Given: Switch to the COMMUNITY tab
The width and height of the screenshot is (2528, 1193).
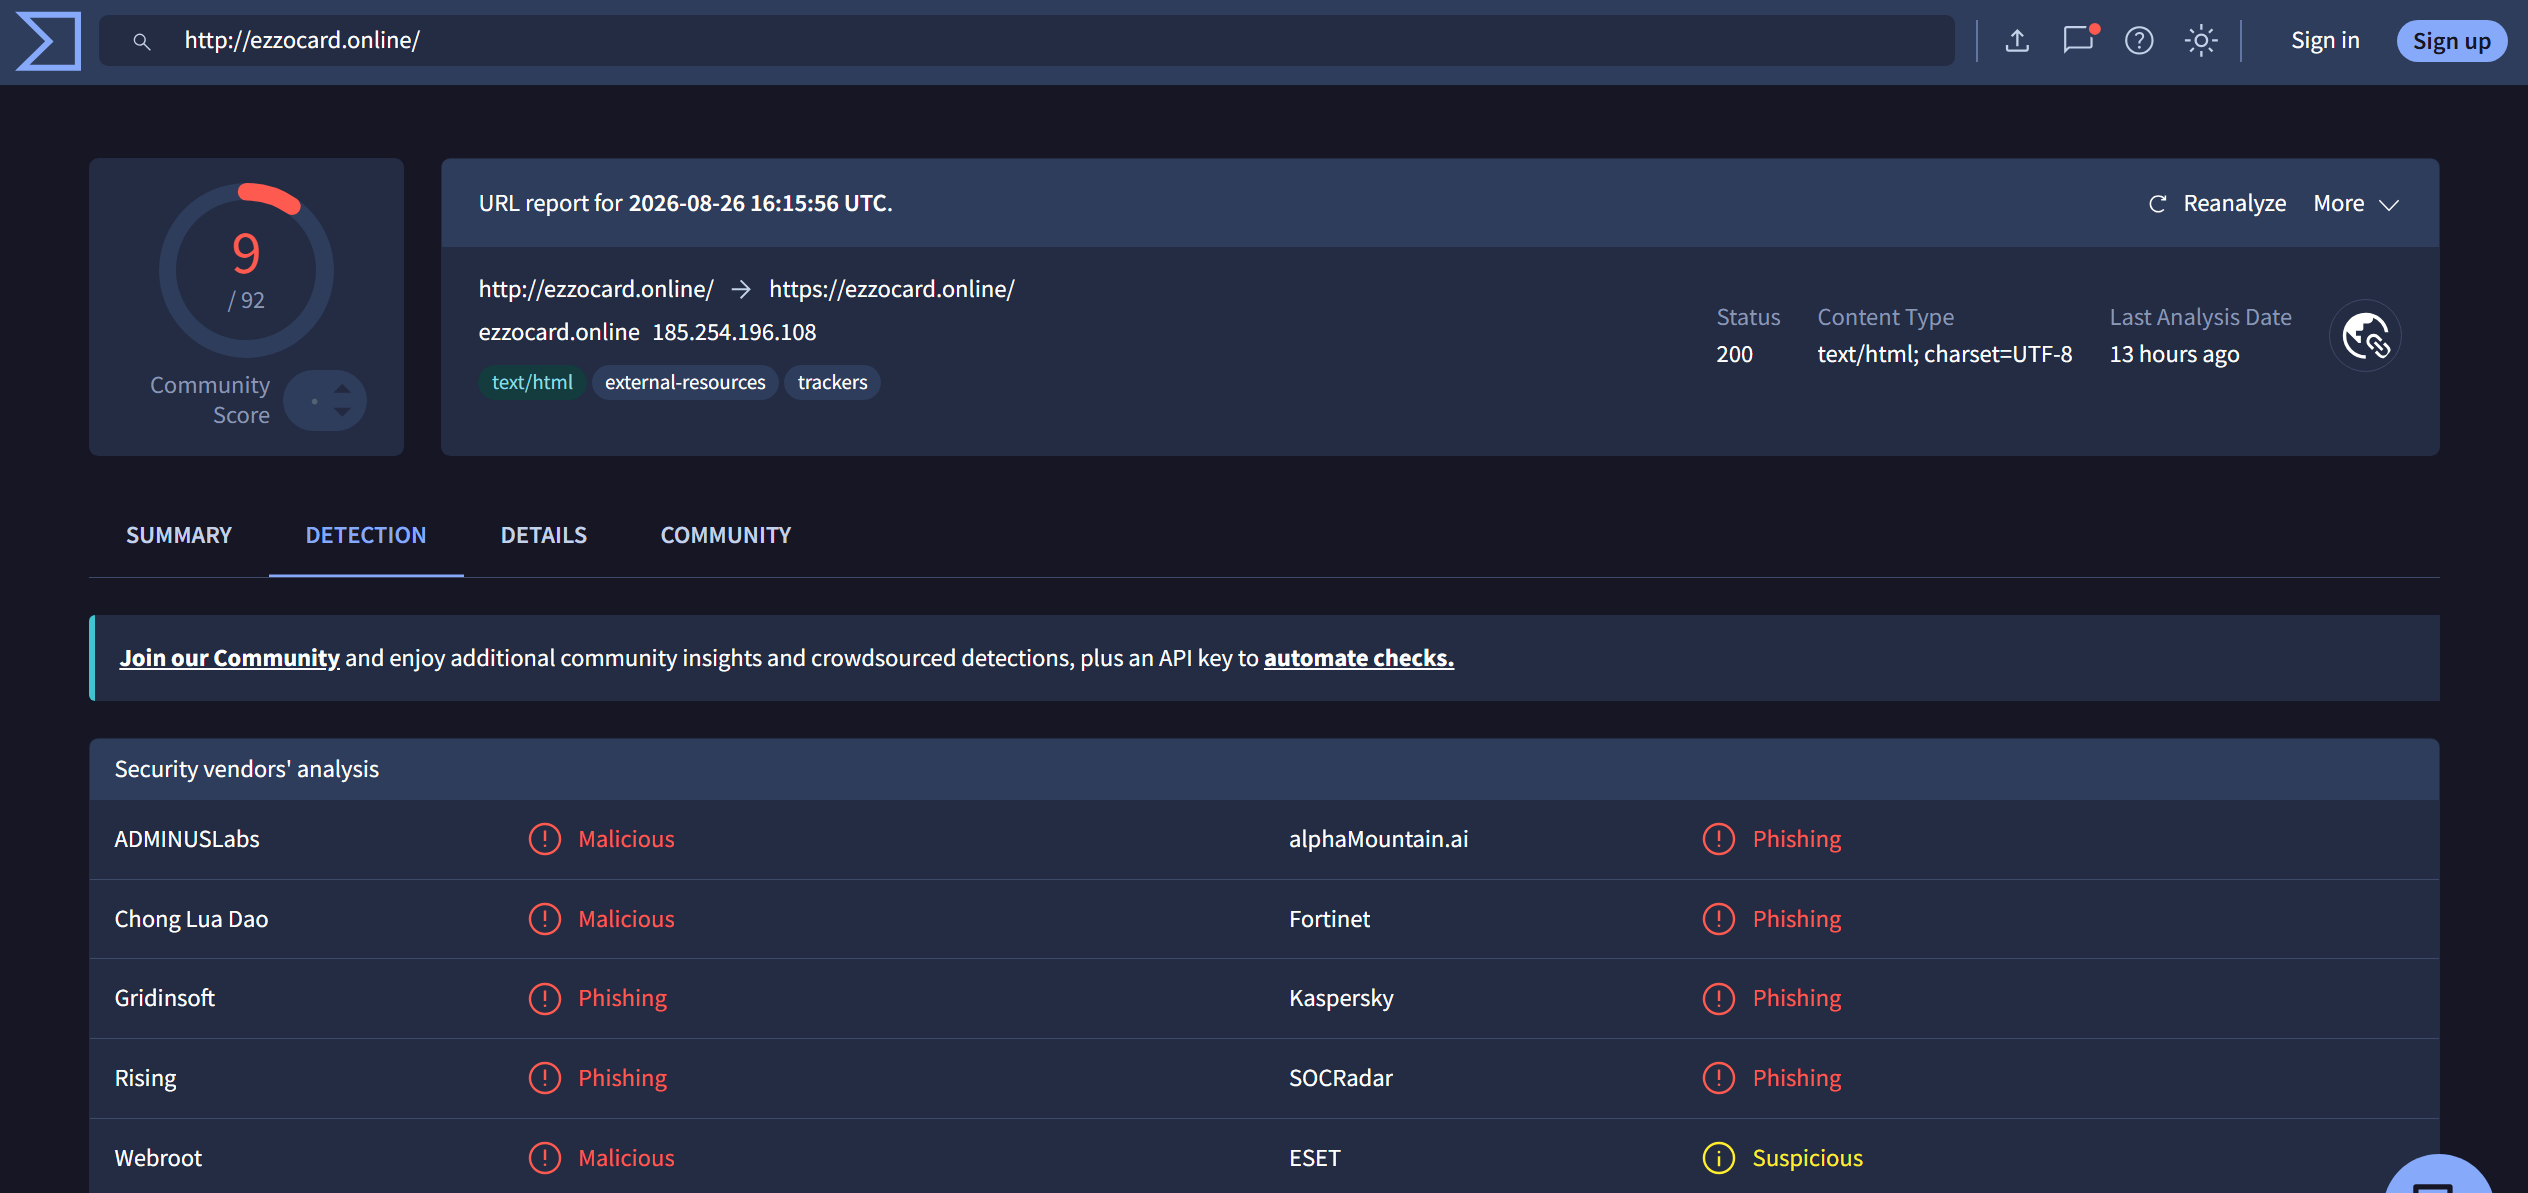Looking at the screenshot, I should coord(726,535).
